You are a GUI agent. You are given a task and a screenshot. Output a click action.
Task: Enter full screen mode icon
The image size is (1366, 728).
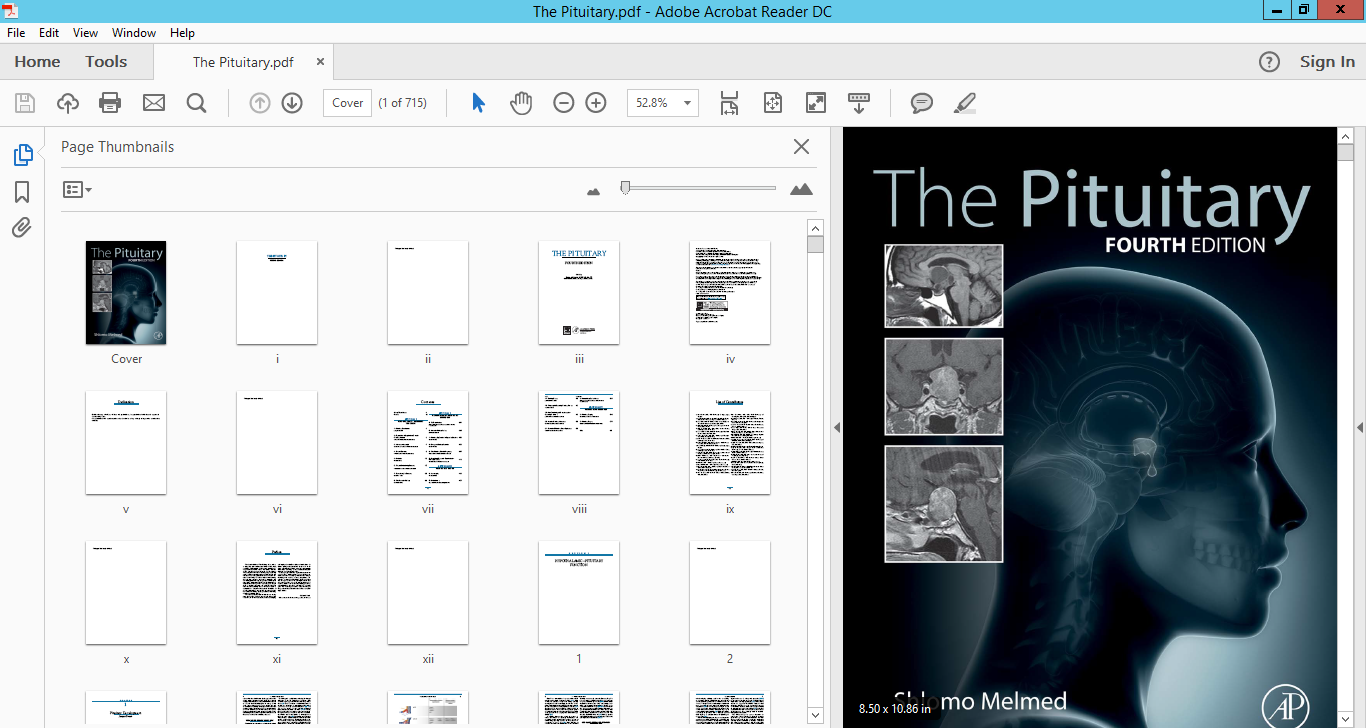(x=816, y=103)
